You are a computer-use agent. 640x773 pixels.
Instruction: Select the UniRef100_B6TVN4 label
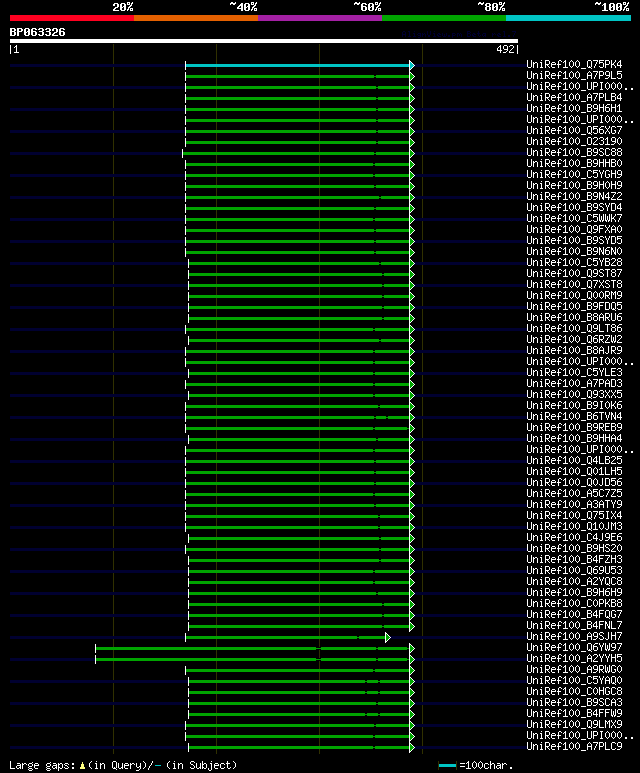[x=574, y=417]
